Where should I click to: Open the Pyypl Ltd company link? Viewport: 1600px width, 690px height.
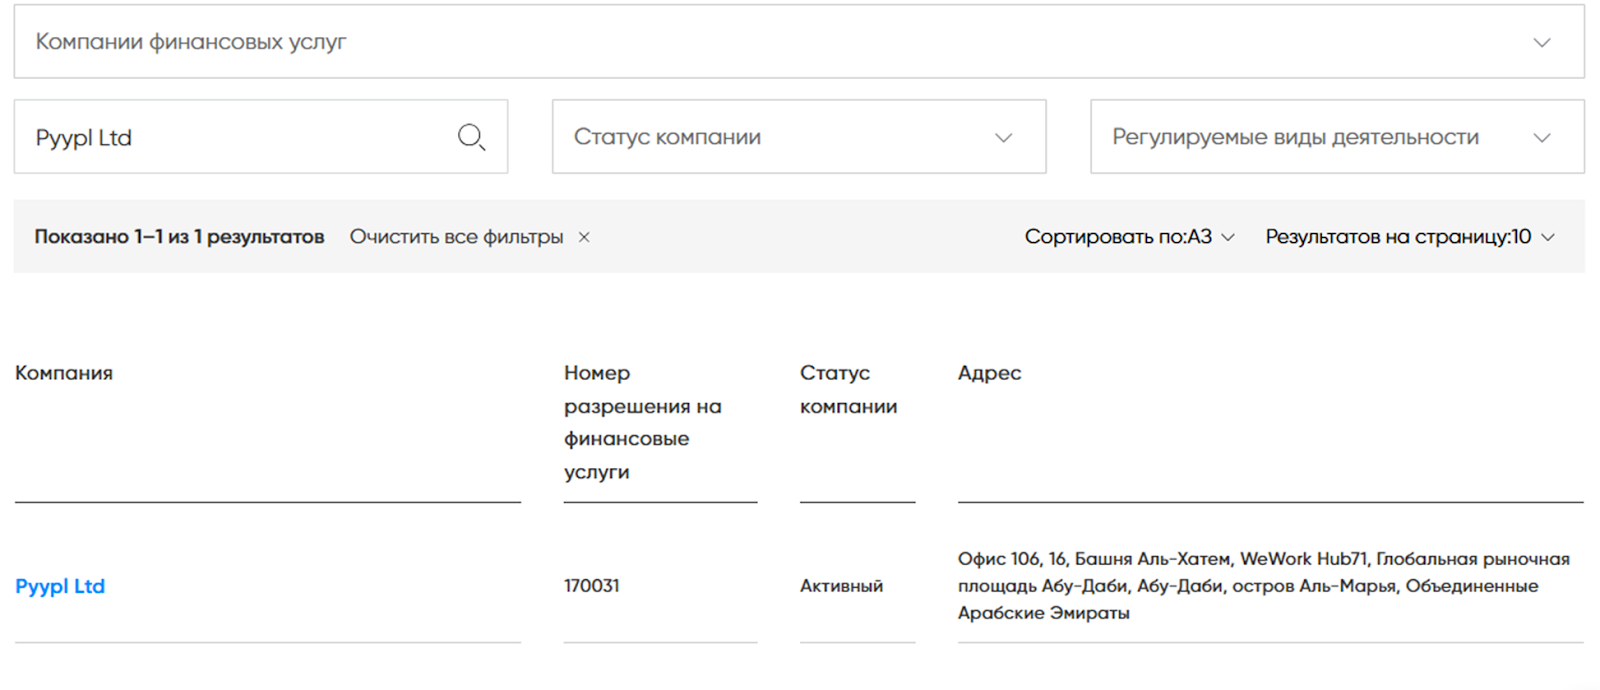tap(60, 586)
